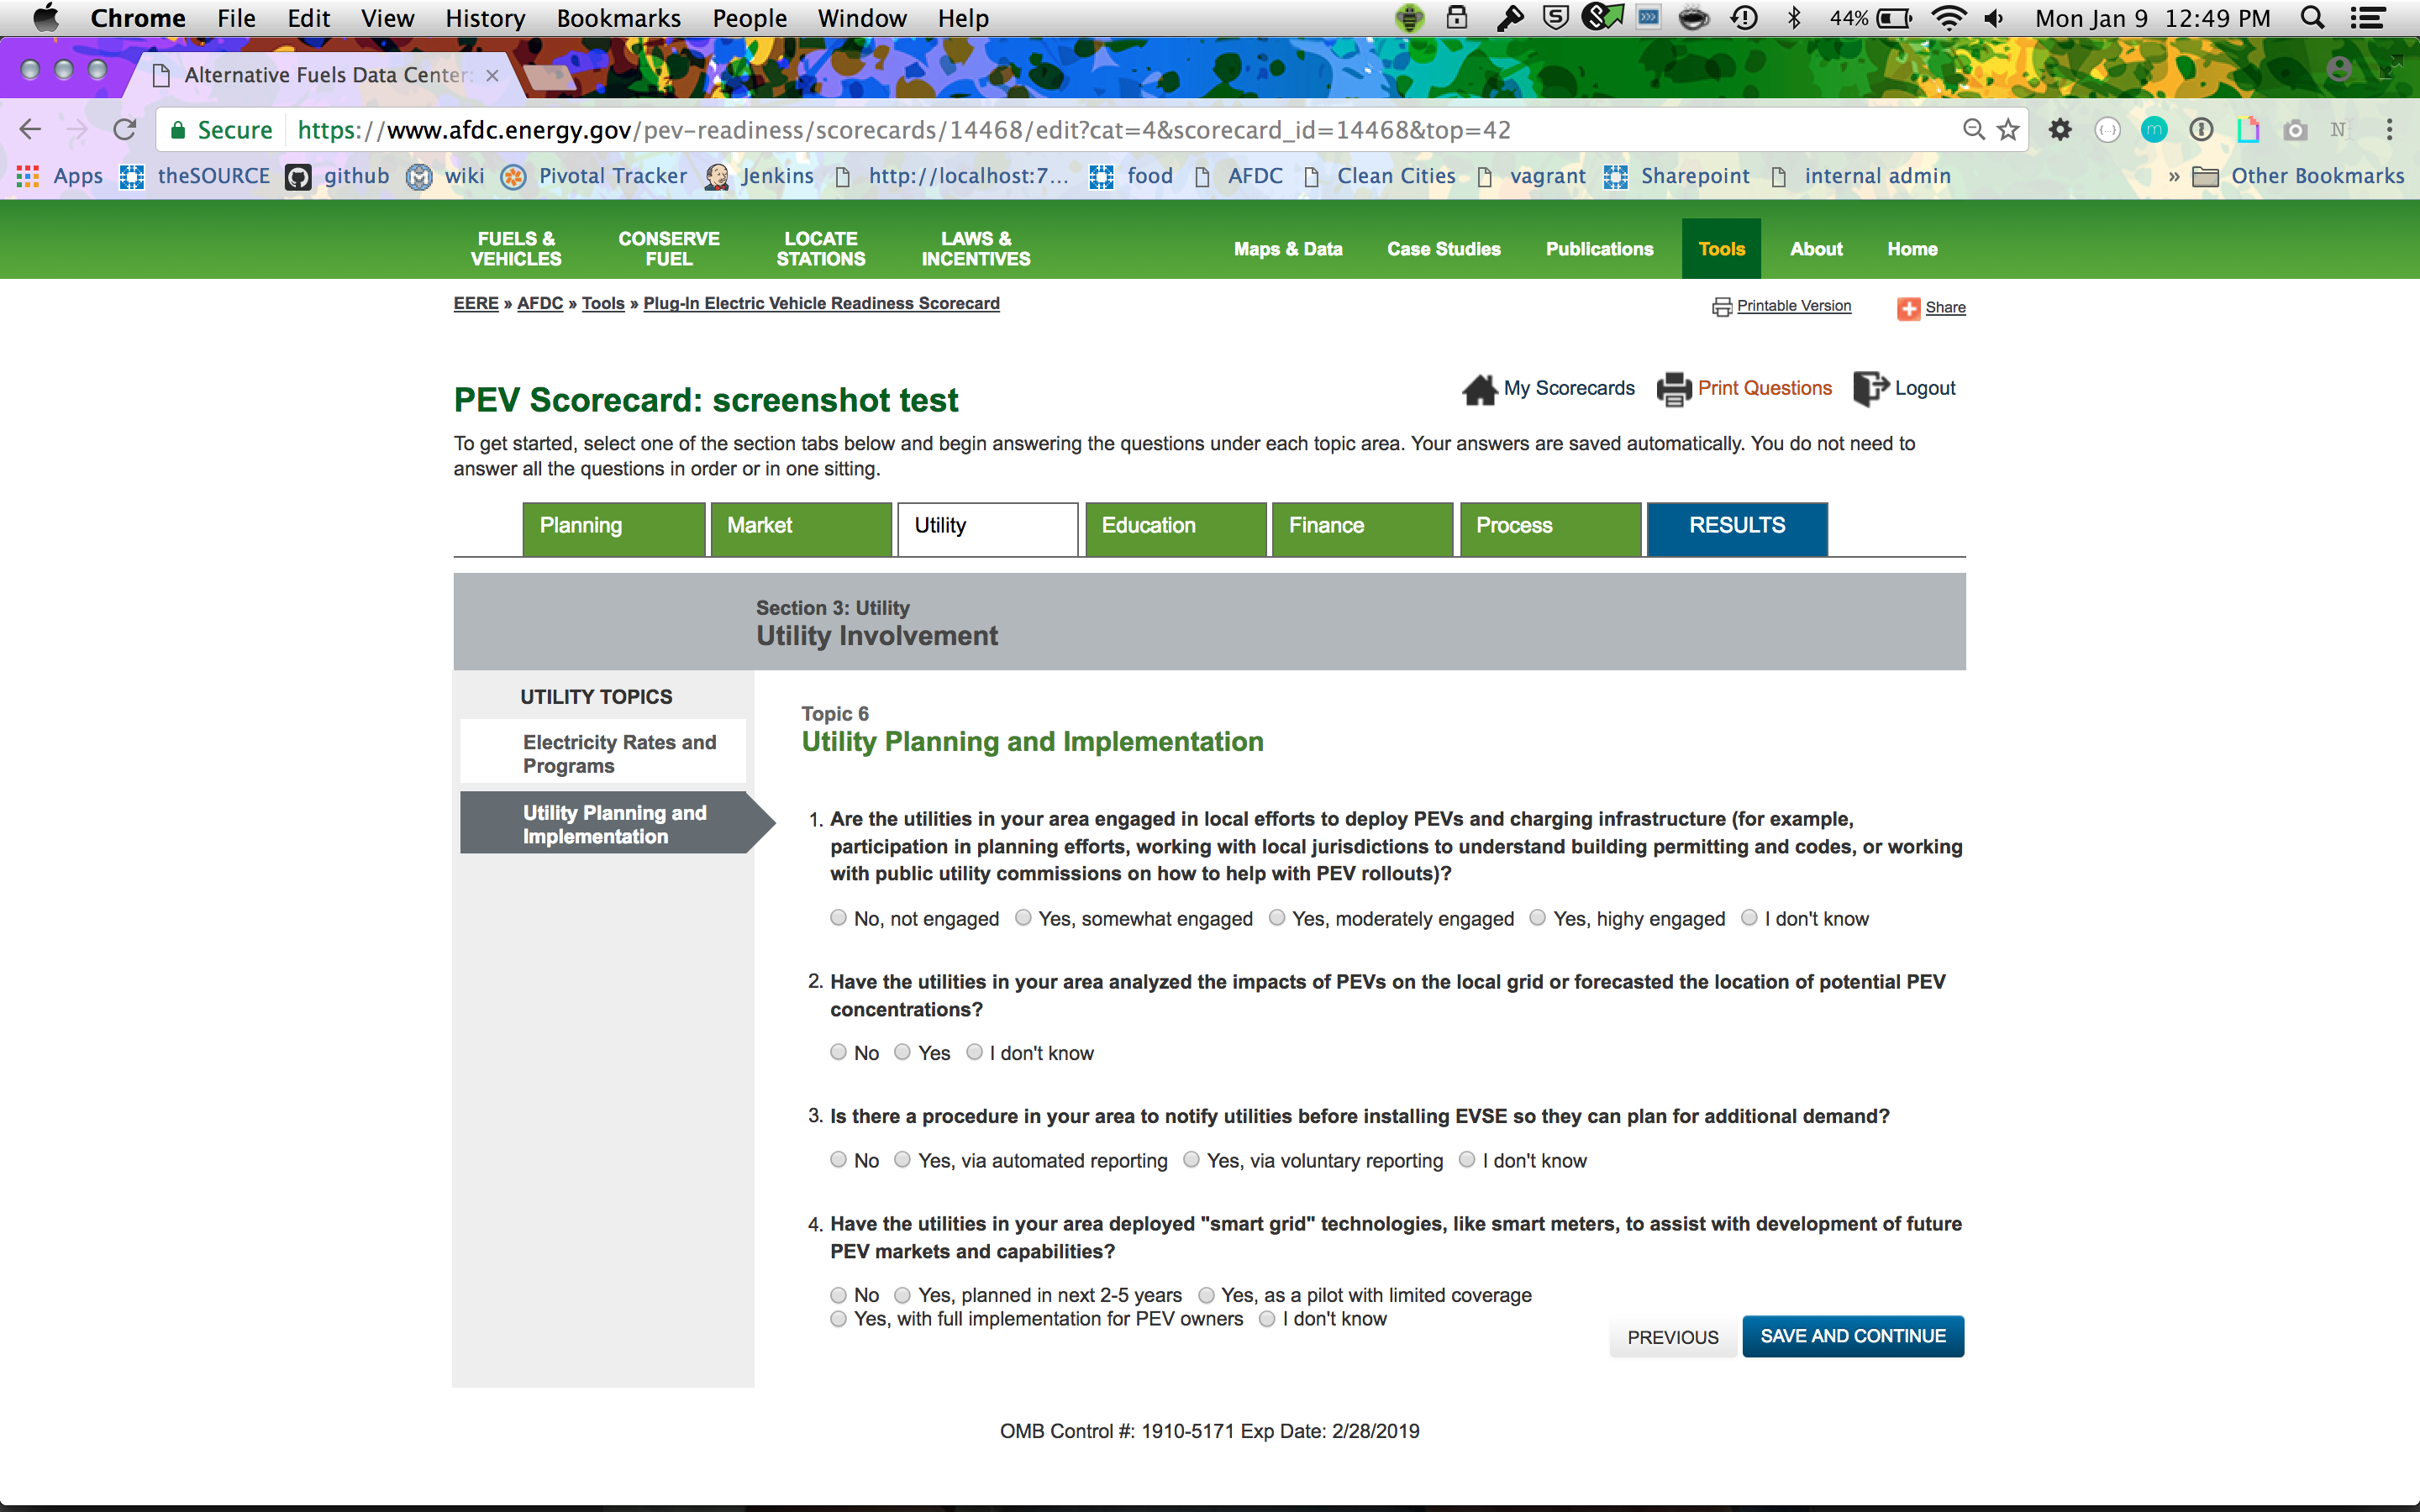The image size is (2420, 1512).
Task: Click the Printable Version printer icon
Action: 1721,307
